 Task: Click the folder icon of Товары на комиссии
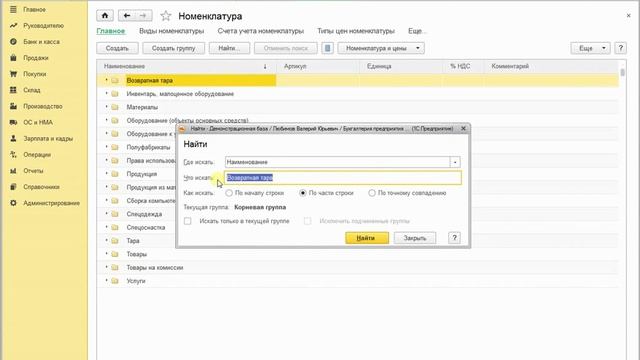point(115,267)
